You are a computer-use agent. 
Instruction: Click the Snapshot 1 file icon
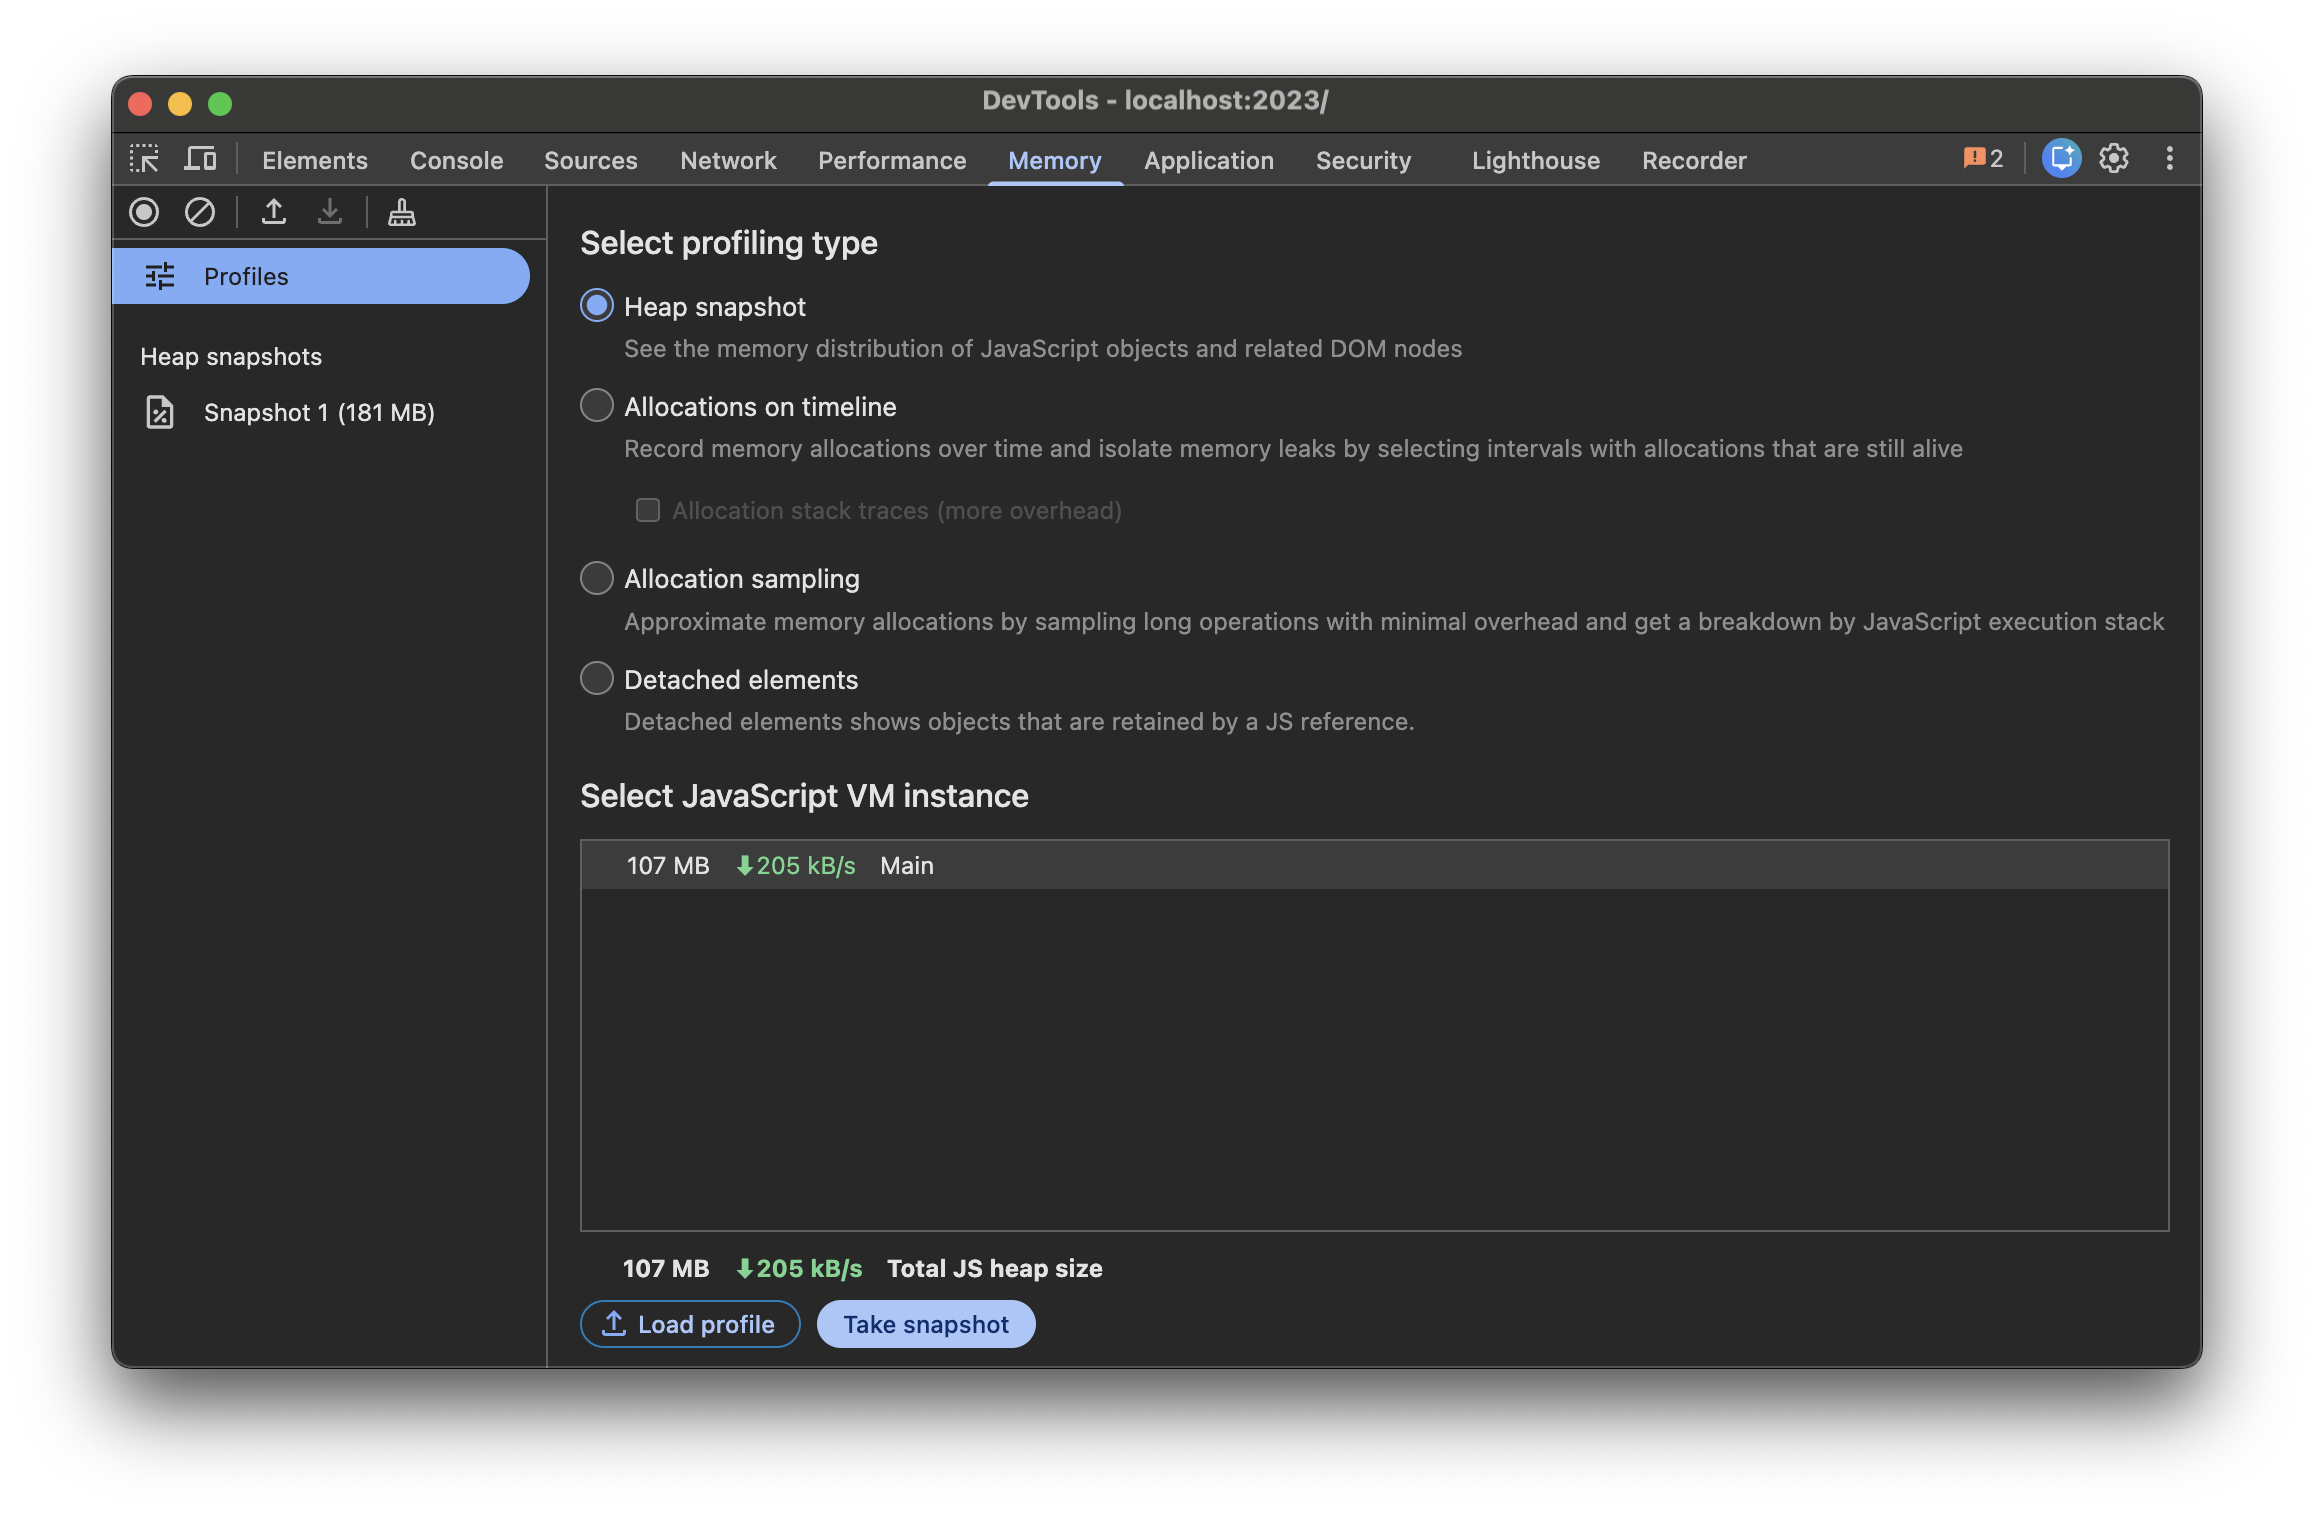(160, 412)
